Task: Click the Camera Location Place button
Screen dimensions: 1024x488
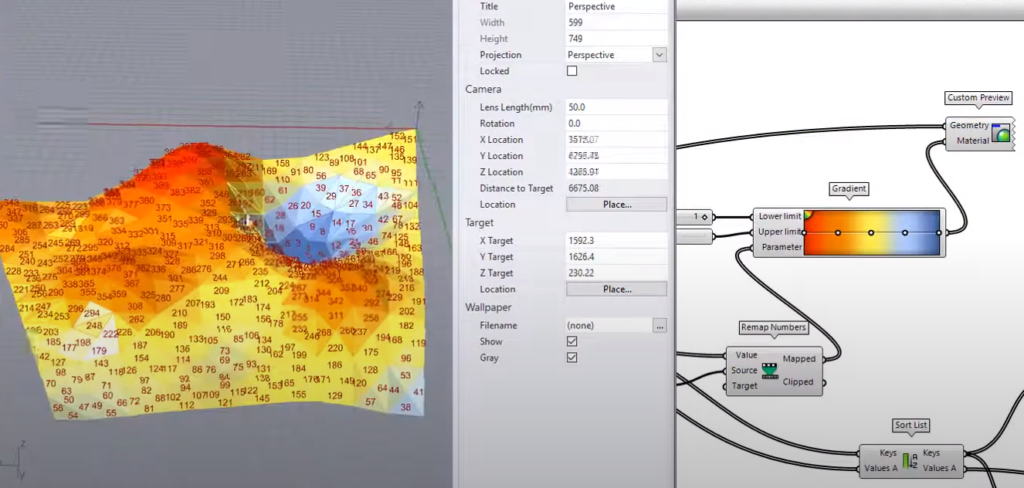Action: 616,205
